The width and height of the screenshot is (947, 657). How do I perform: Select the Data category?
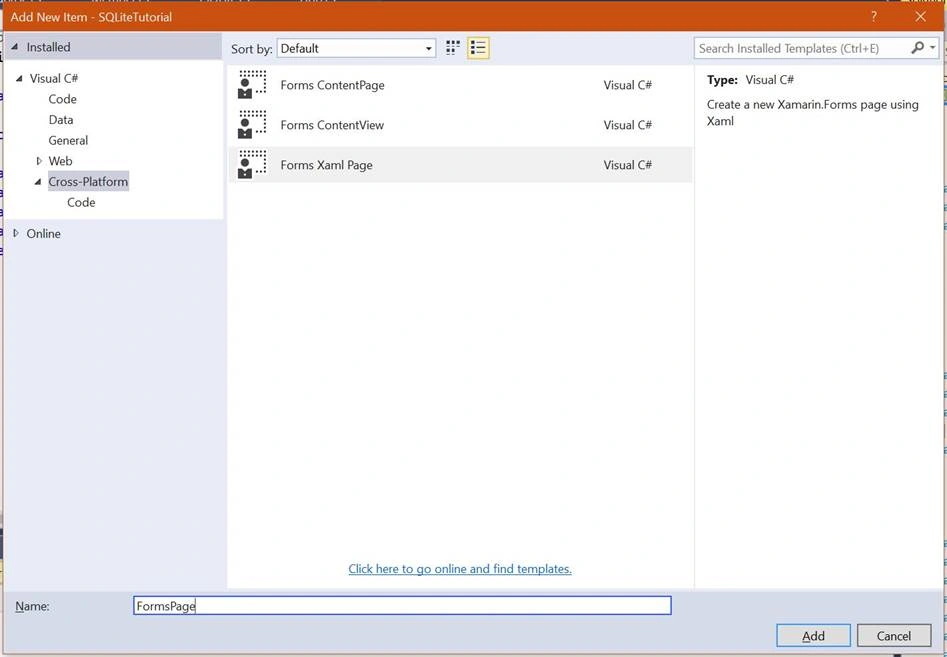[61, 120]
